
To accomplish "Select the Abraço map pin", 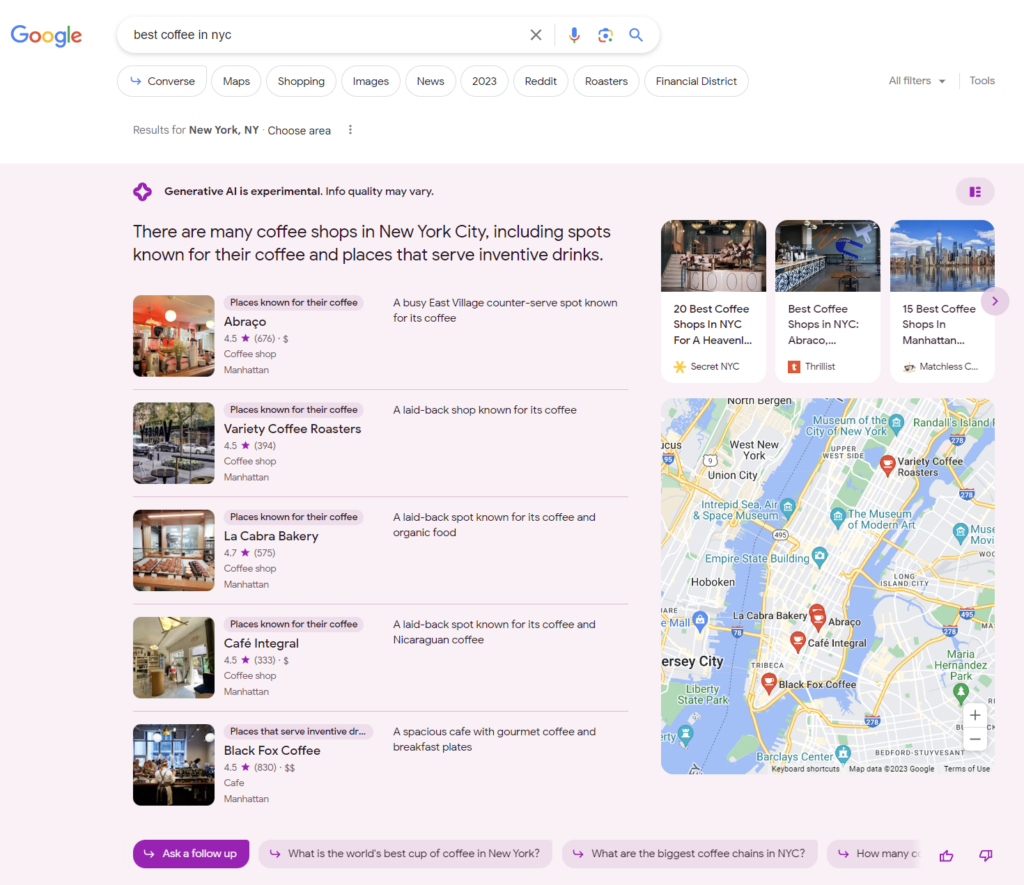I will click(x=819, y=621).
